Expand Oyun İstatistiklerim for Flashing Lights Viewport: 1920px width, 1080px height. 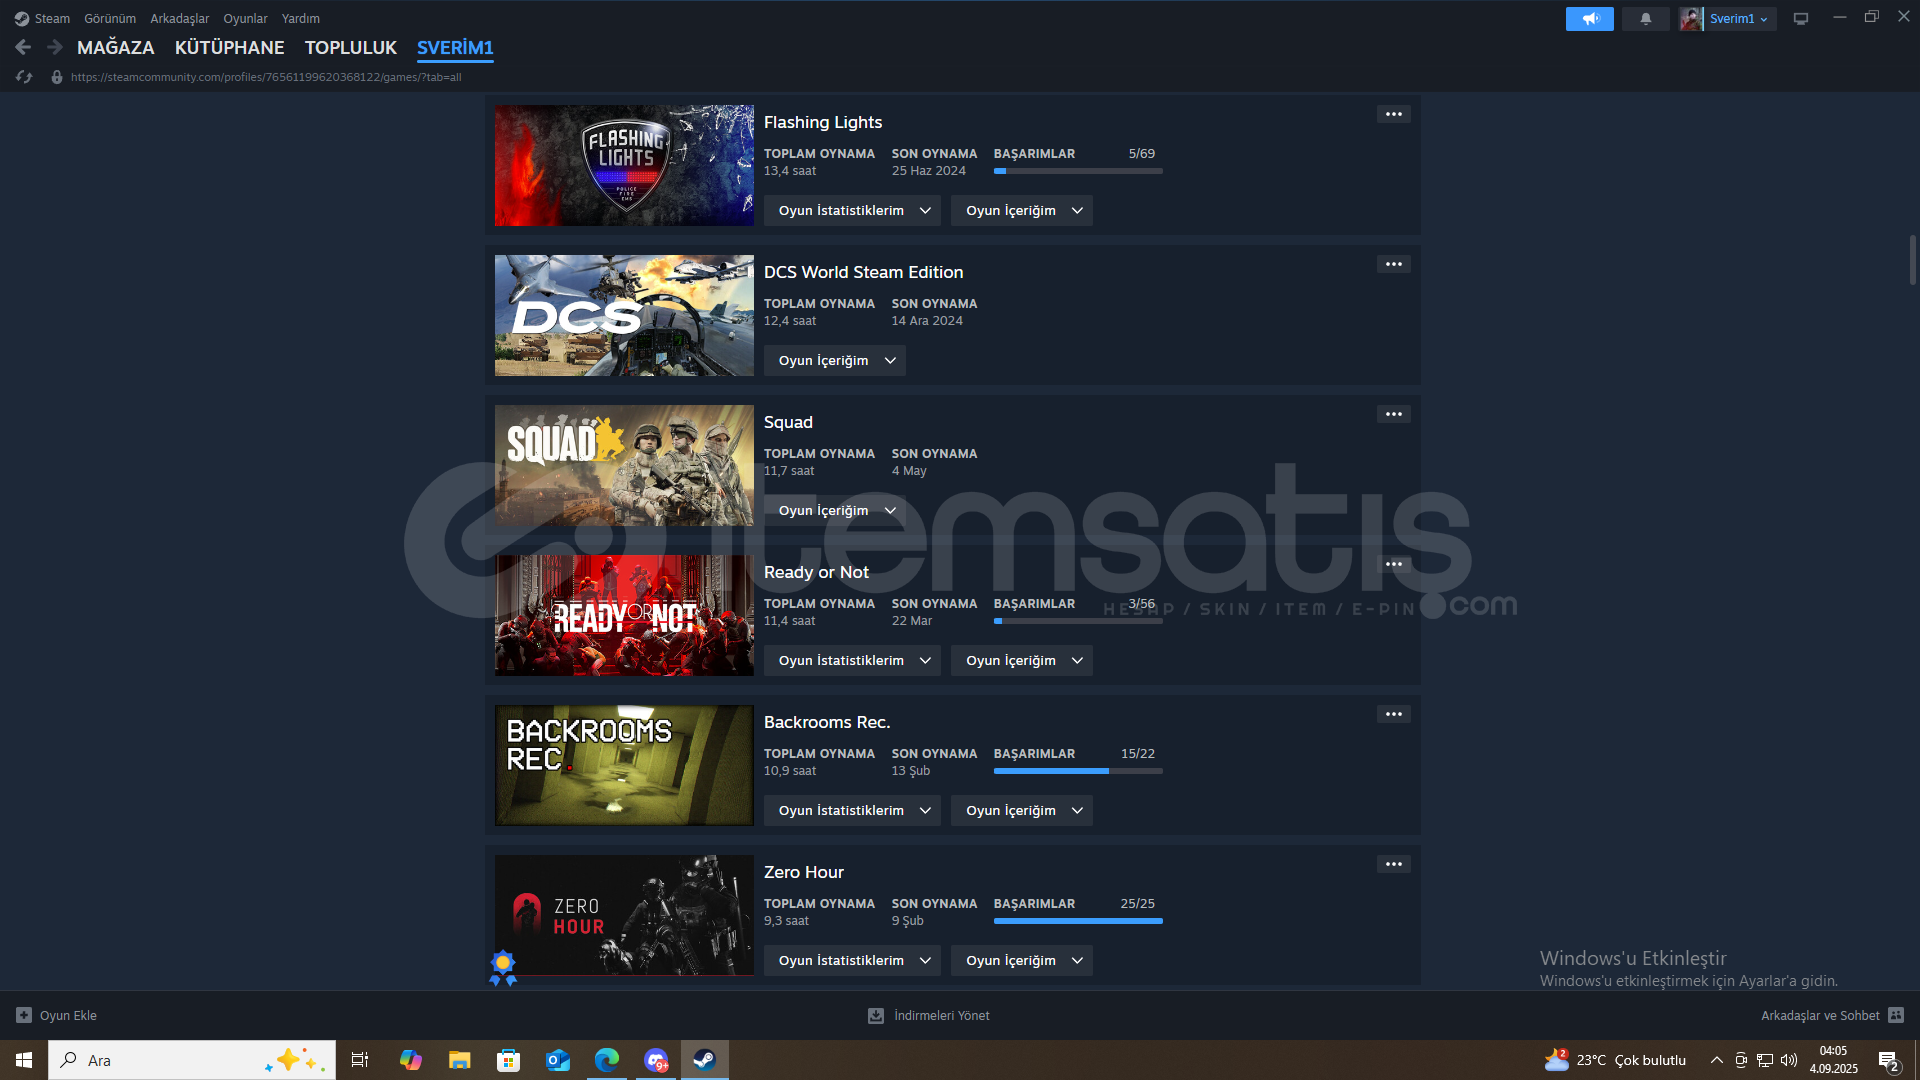[x=852, y=211]
